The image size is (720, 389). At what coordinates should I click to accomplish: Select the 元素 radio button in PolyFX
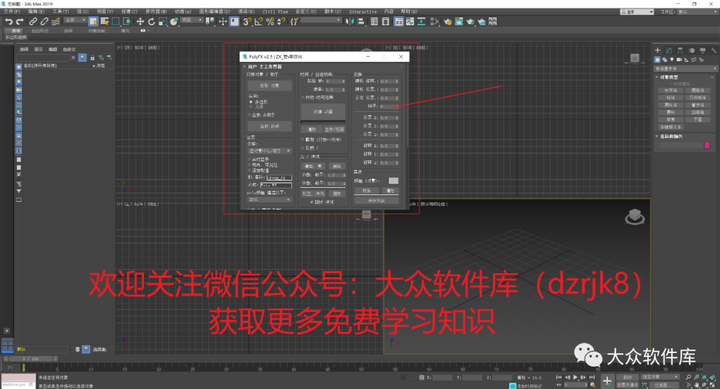pos(251,107)
